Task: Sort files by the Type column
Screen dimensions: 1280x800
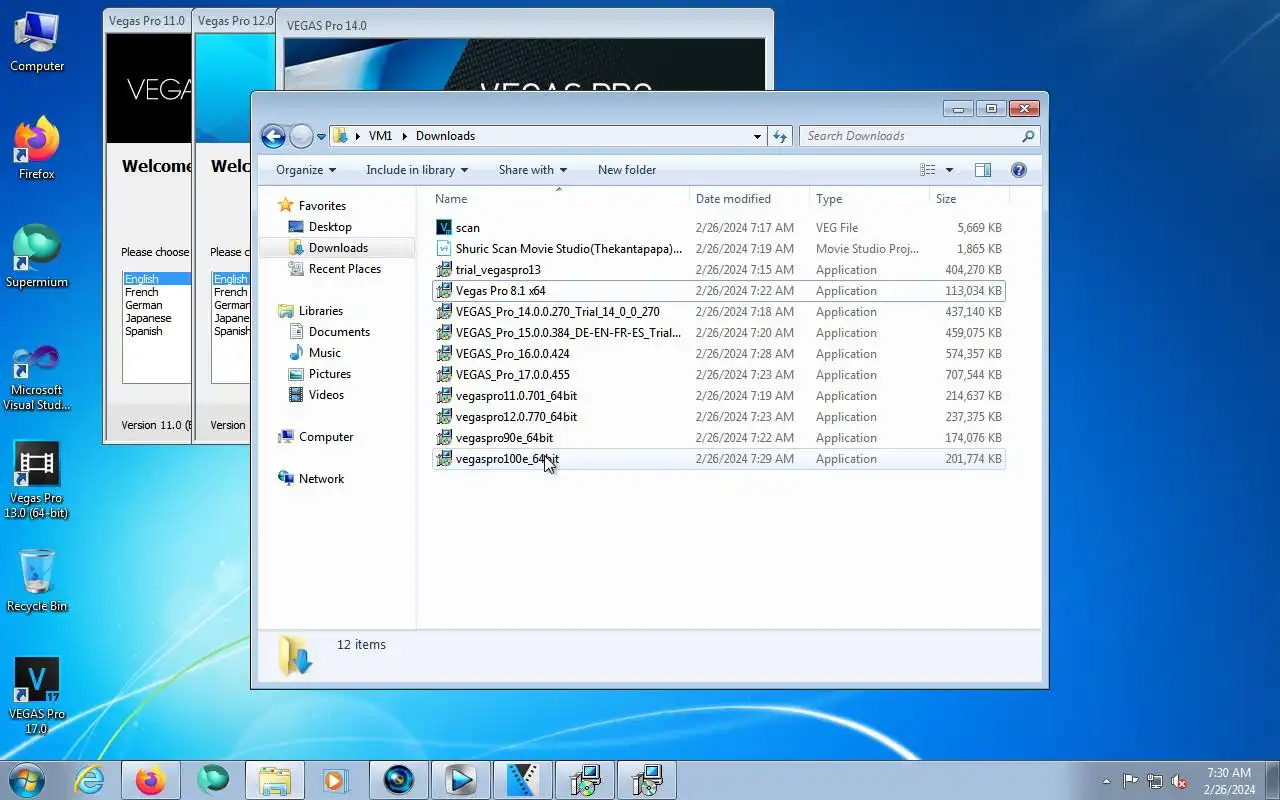Action: 869,199
